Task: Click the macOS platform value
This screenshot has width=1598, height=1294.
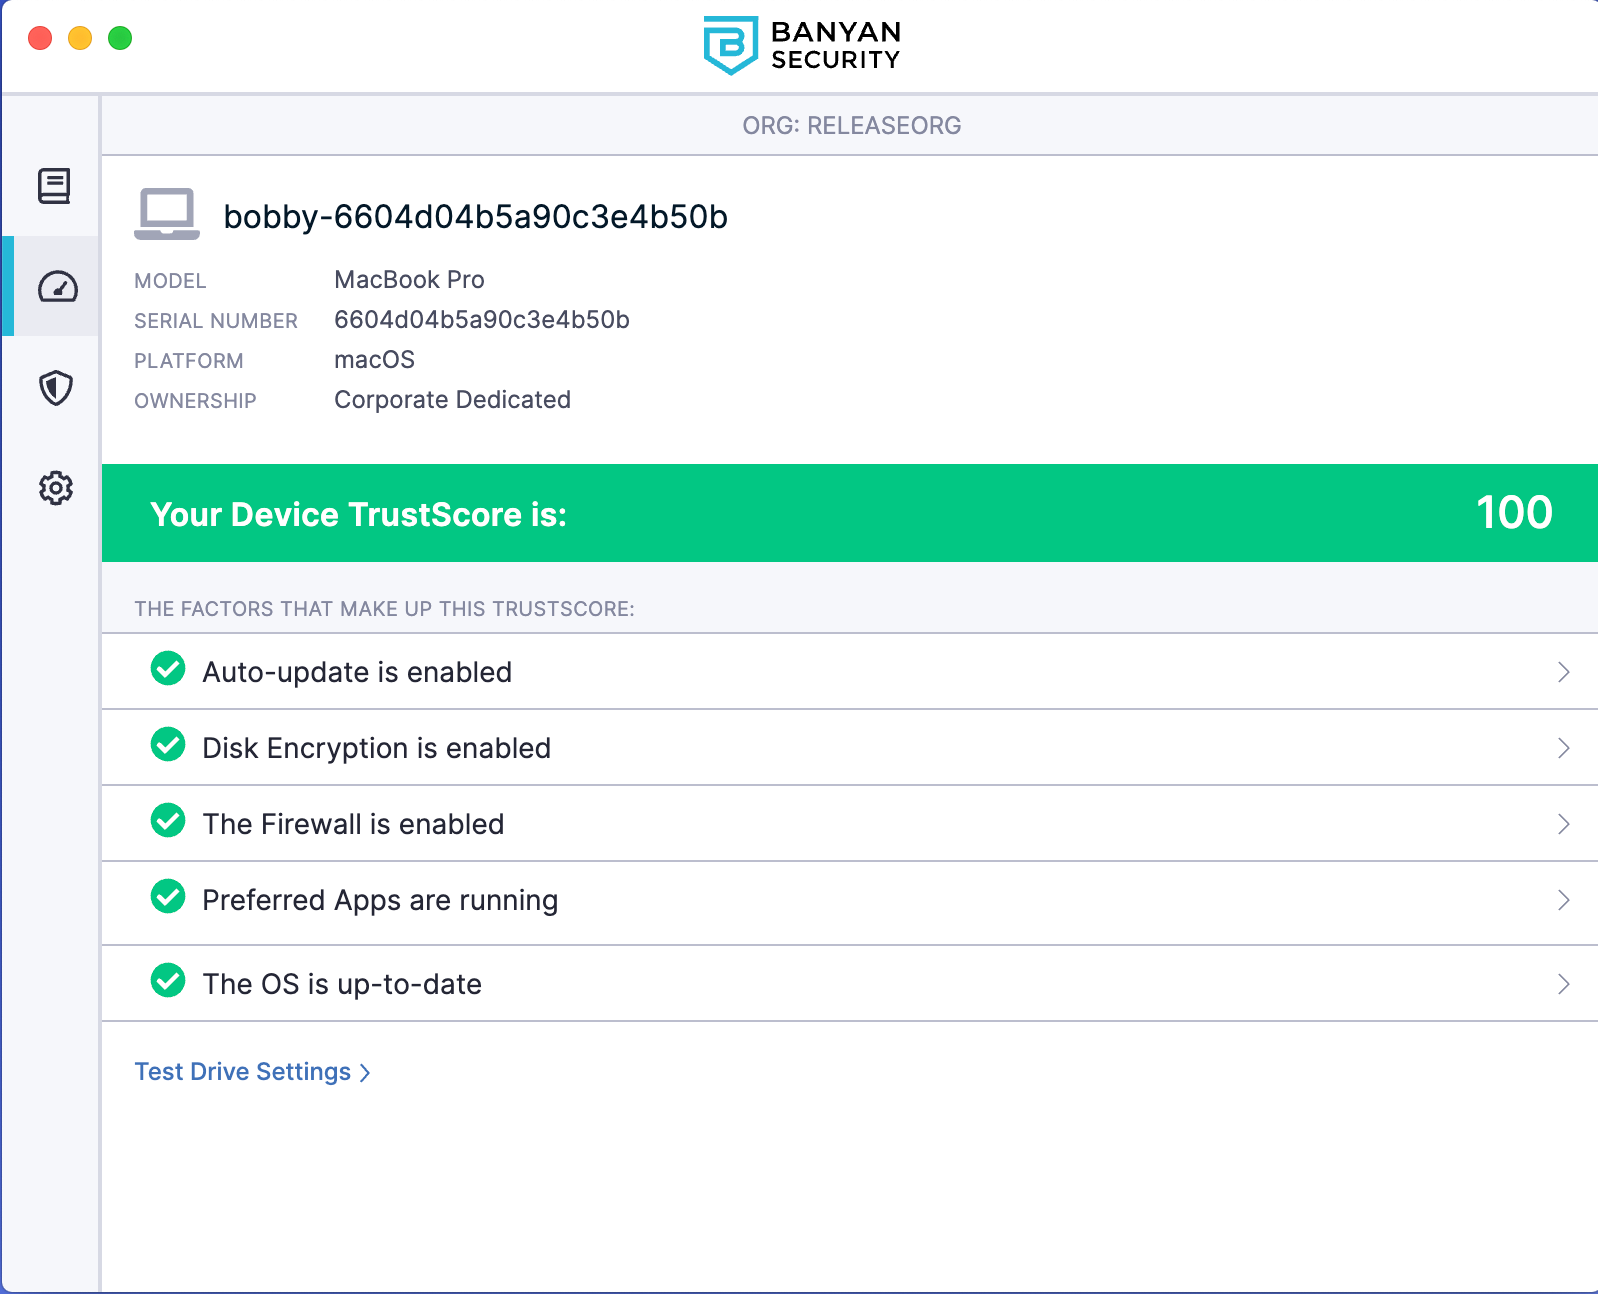Action: coord(374,360)
